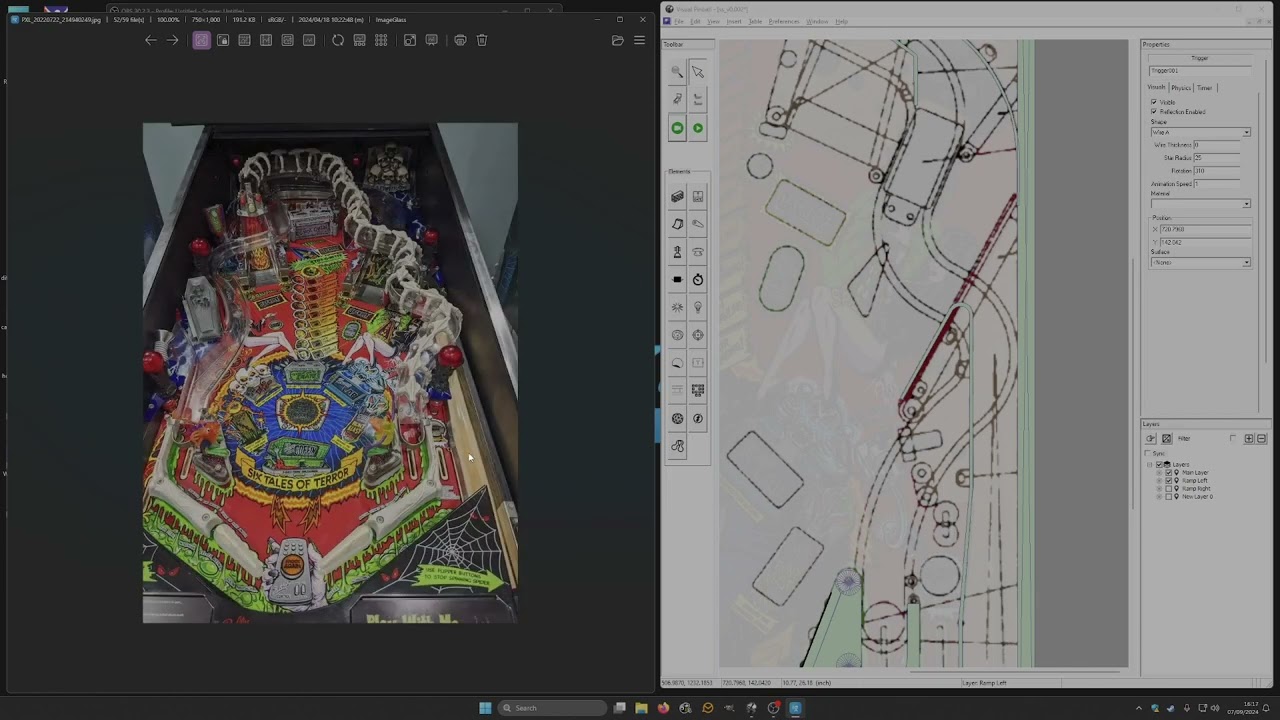Click the Star Radius value field
This screenshot has width=1280, height=720.
coord(1216,158)
